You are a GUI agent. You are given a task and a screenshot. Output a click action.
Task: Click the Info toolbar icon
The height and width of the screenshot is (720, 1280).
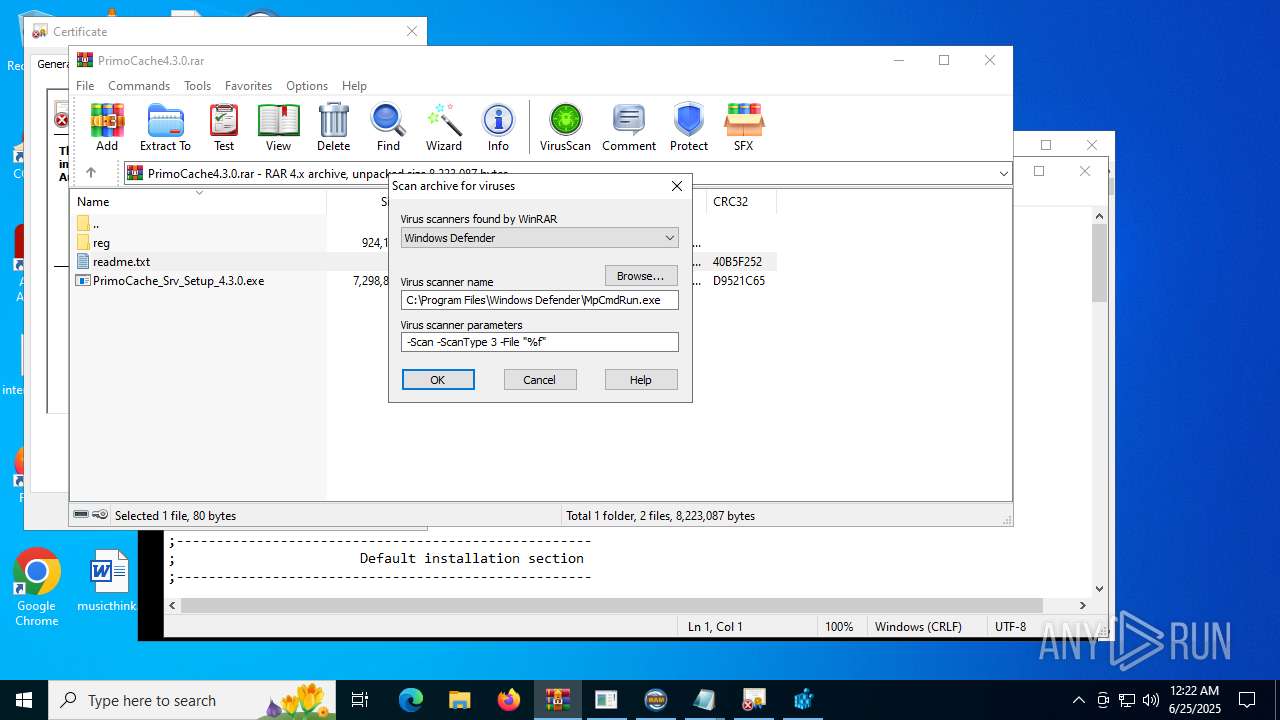(498, 127)
